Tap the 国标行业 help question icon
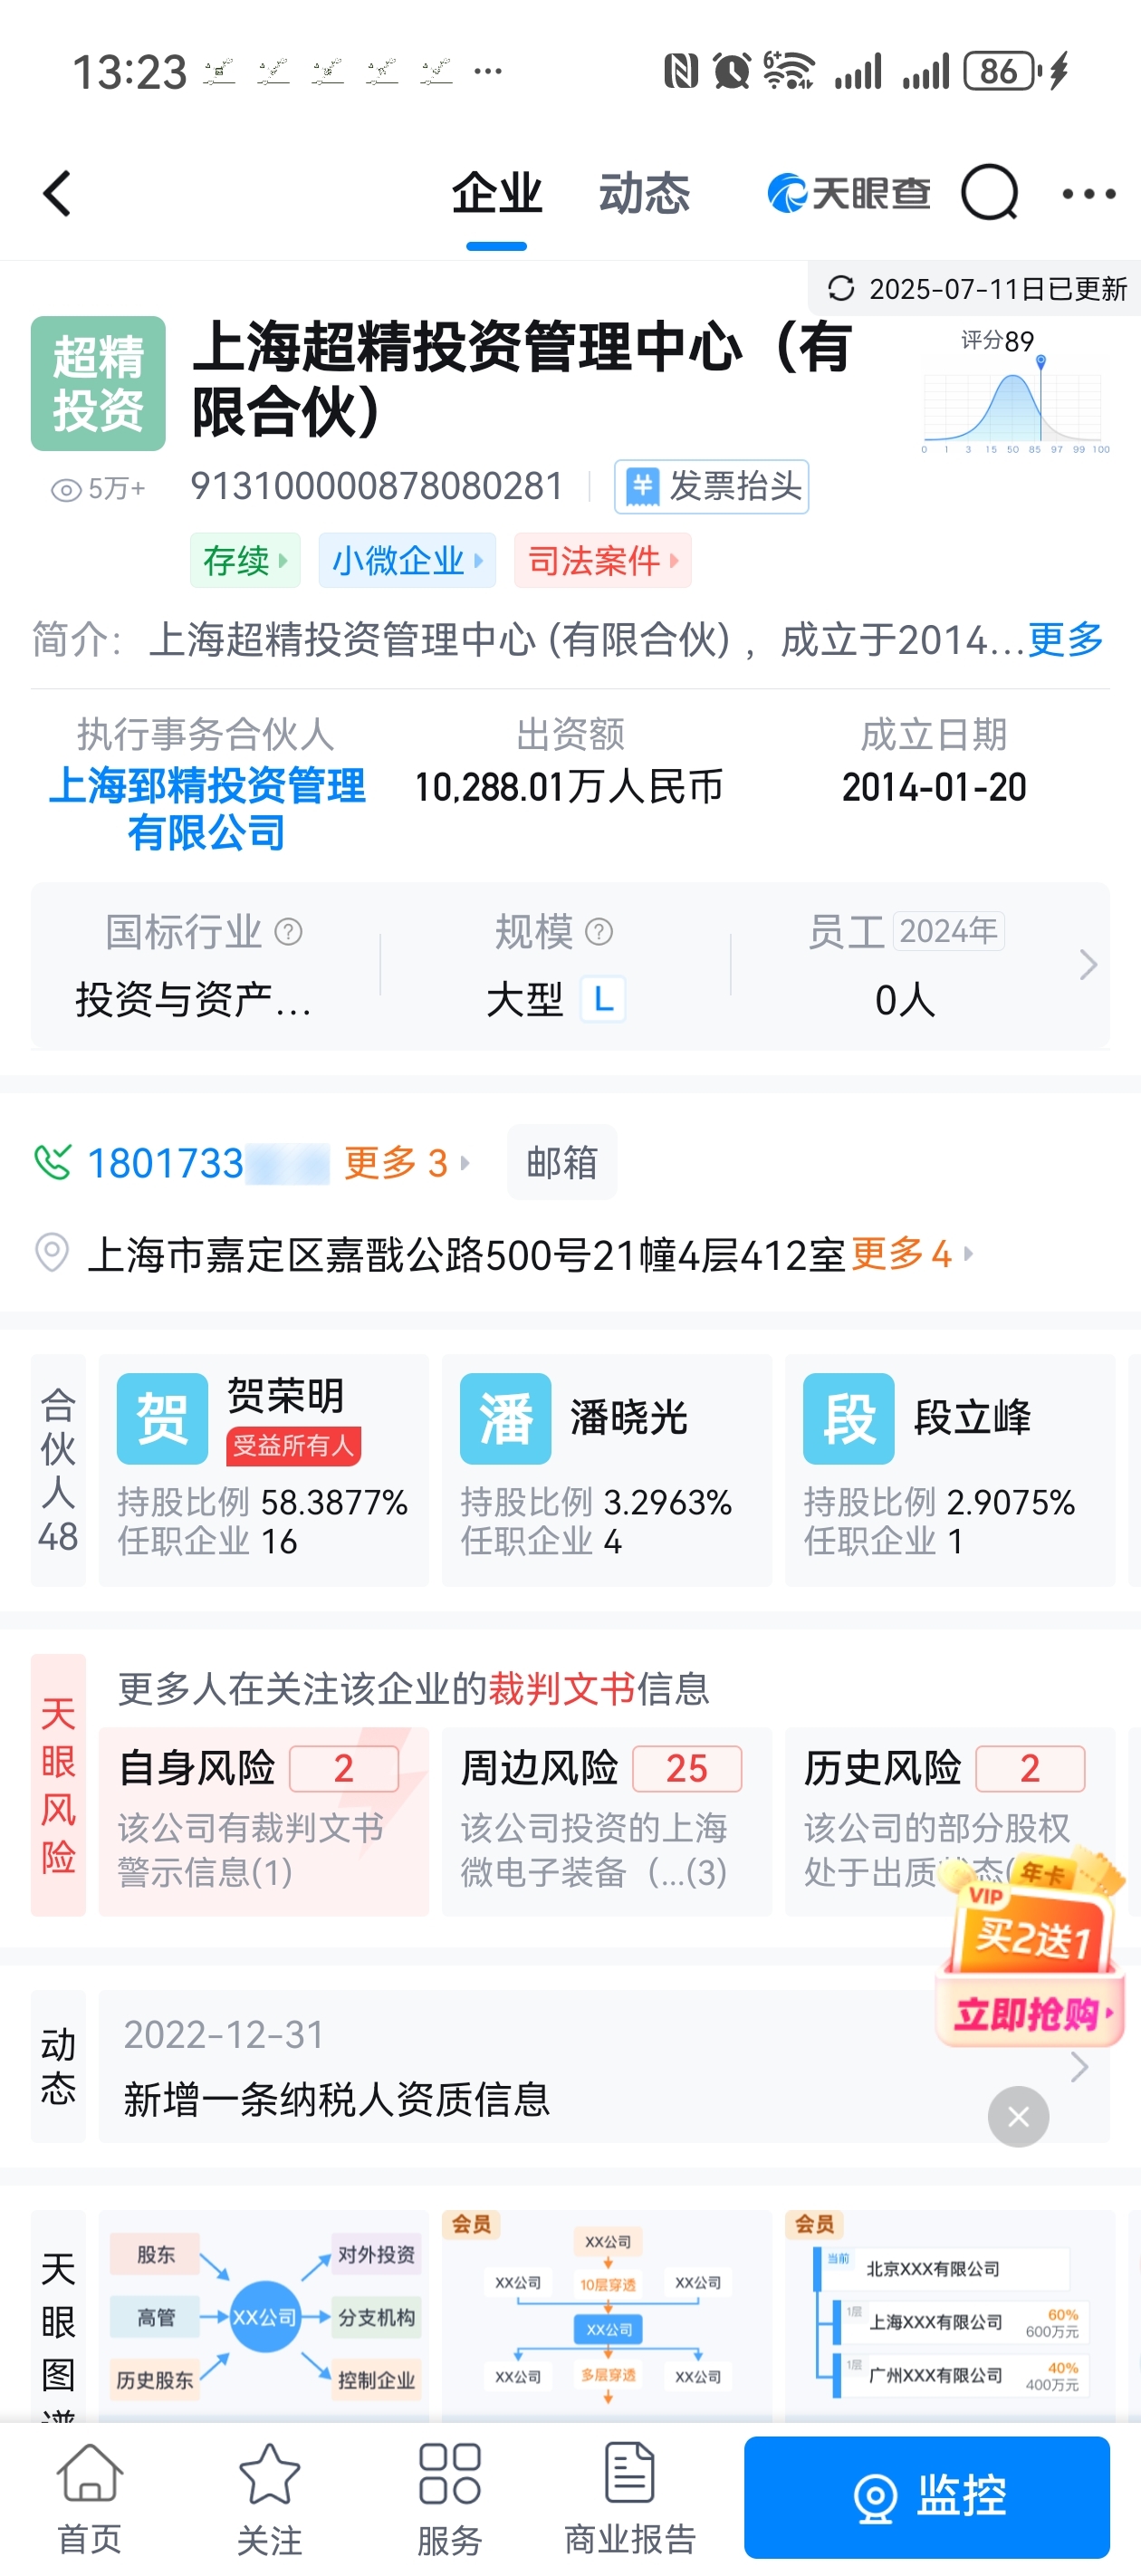Screen dimensions: 1141x2576 click(288, 932)
